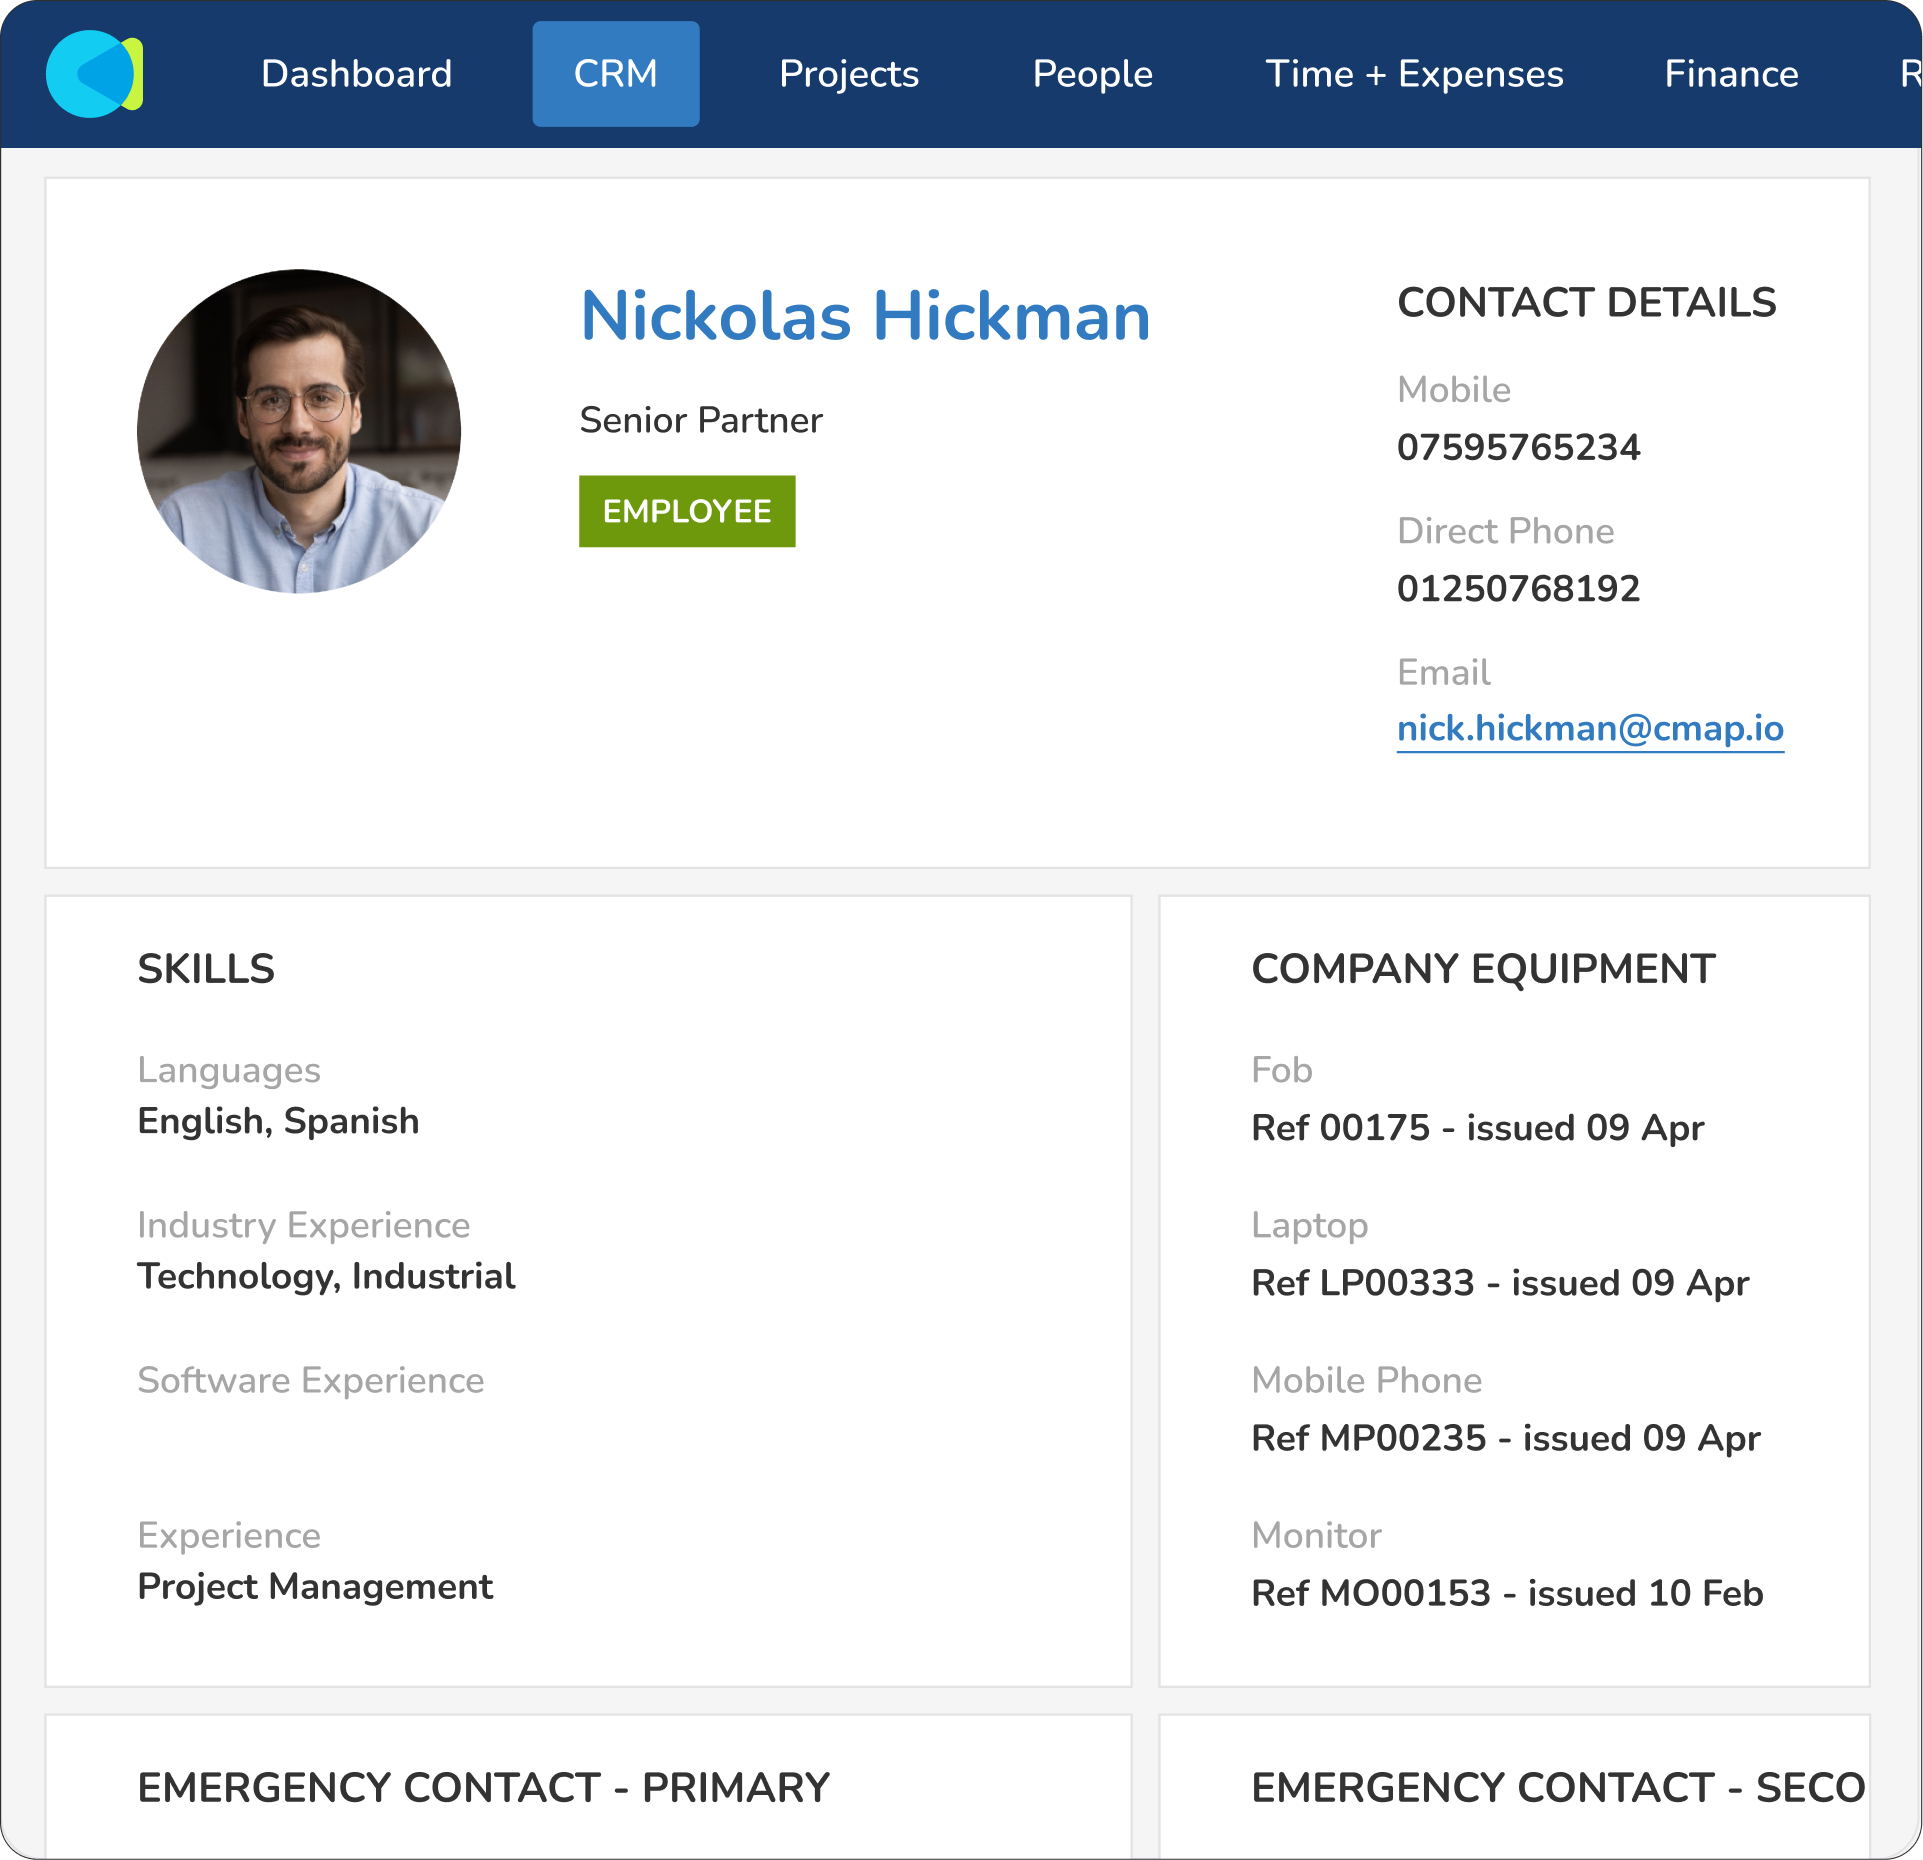Open the Dashboard menu item
Image resolution: width=1923 pixels, height=1860 pixels.
tap(356, 74)
